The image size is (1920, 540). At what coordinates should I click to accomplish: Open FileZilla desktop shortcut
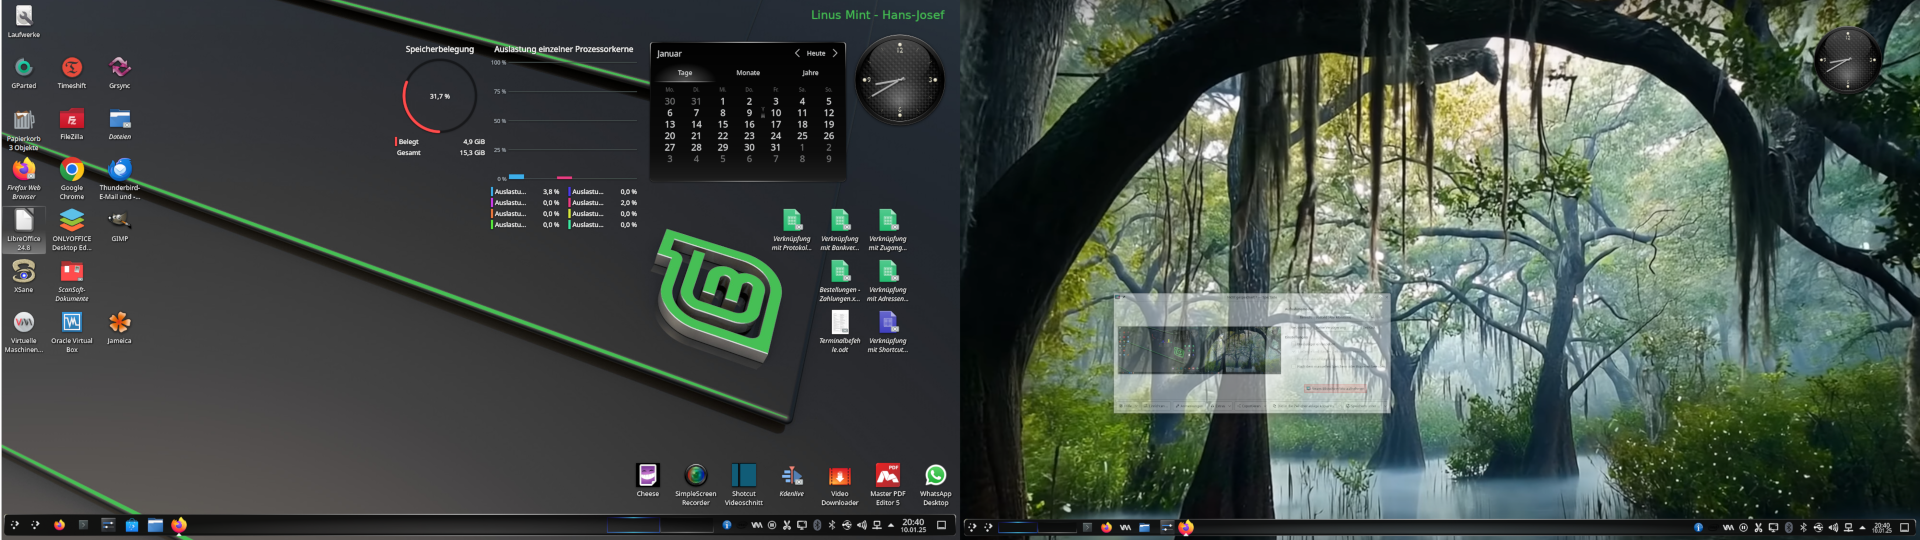(72, 120)
